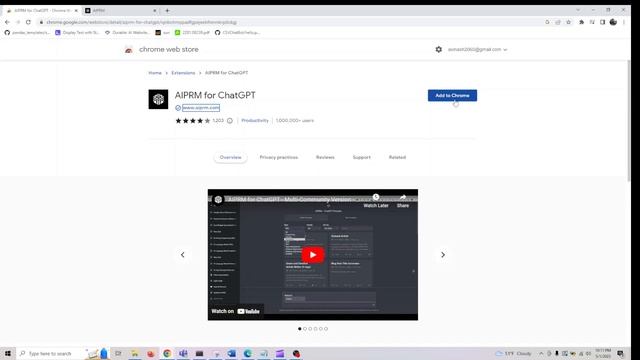Switch to the Reviews tab
This screenshot has height=360, width=640.
point(325,157)
